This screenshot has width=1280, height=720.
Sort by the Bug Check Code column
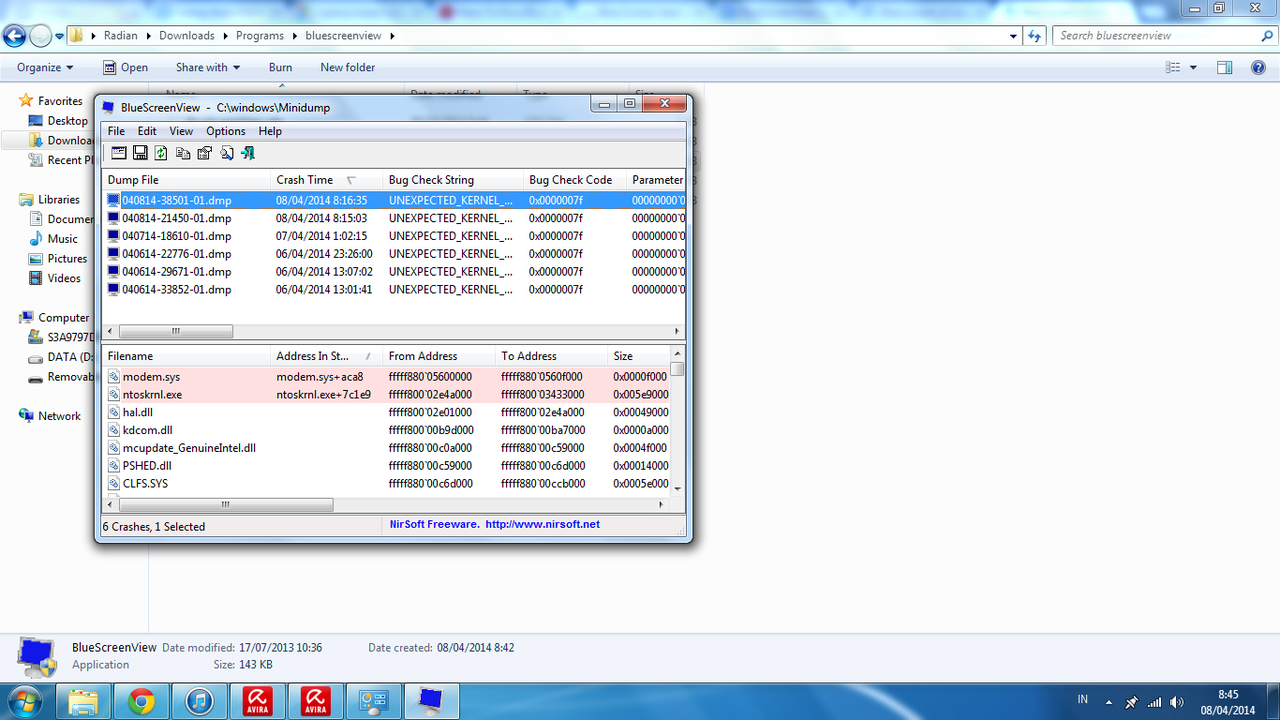pos(575,180)
